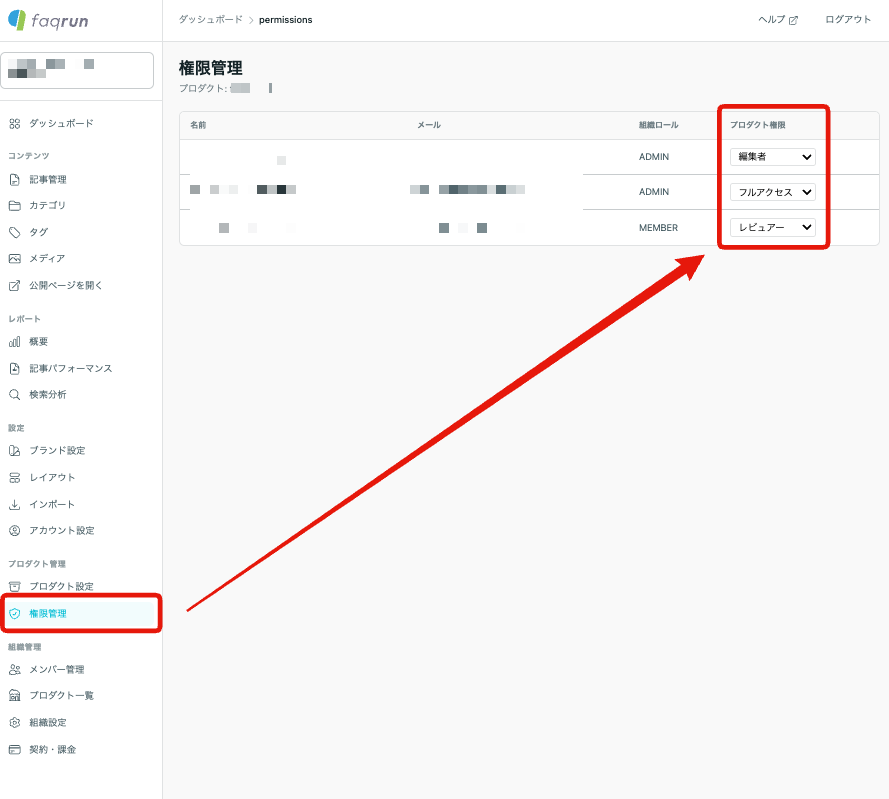Click the プロダクト一覧 store icon
889x799 pixels.
pos(15,695)
